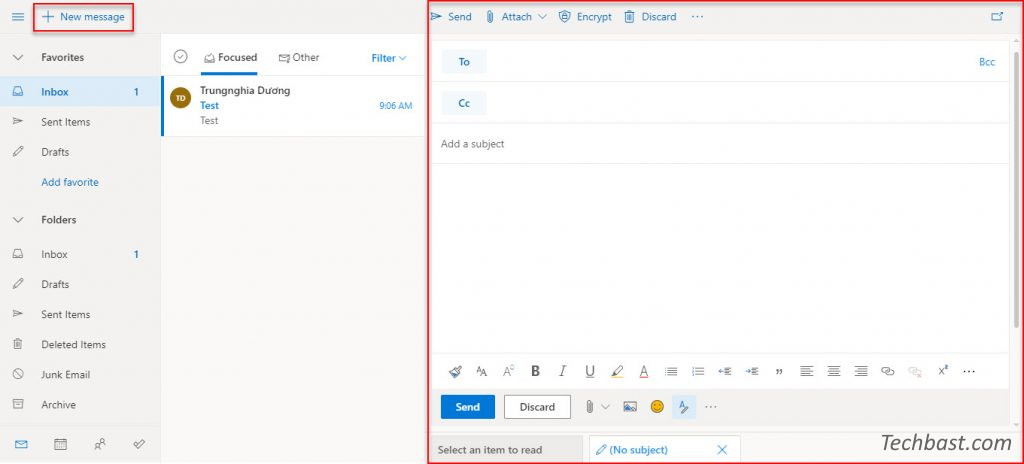Align text left
This screenshot has height=464, width=1024.
[x=807, y=371]
